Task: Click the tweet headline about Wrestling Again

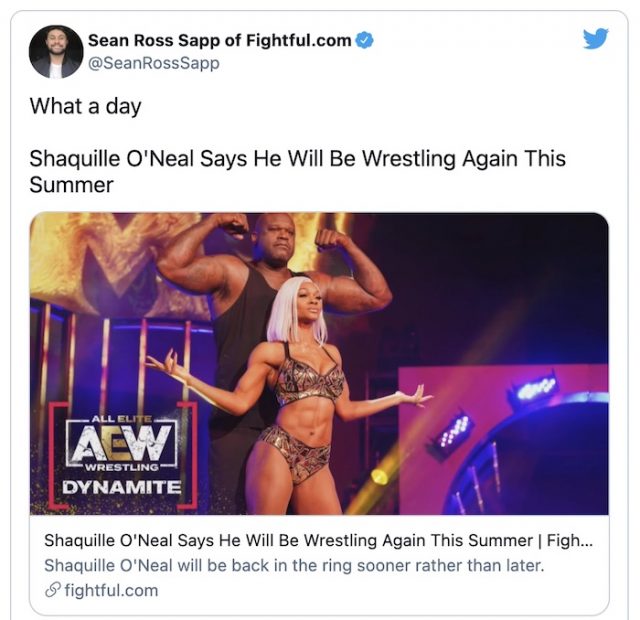Action: pyautogui.click(x=298, y=171)
